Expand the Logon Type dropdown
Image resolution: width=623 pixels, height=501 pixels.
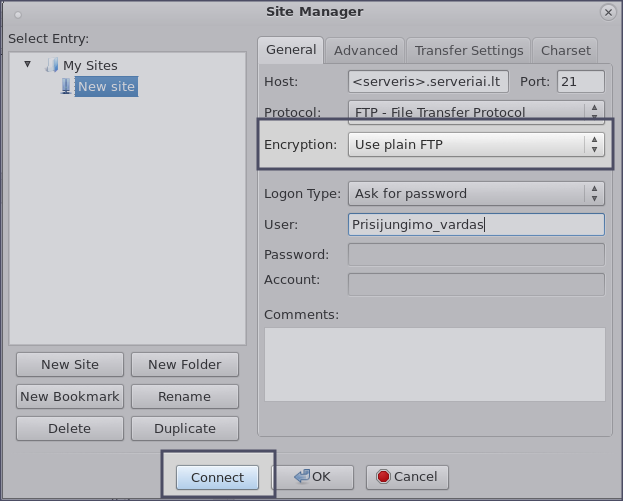pos(476,193)
